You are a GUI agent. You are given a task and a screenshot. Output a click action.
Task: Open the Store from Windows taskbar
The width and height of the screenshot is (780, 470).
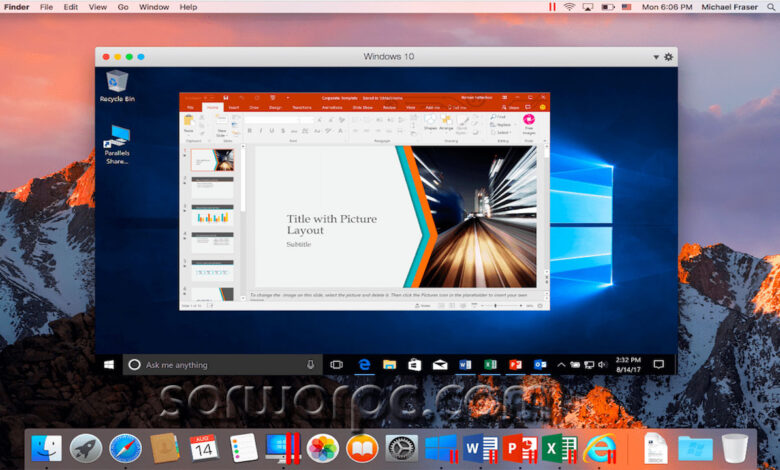tap(414, 365)
